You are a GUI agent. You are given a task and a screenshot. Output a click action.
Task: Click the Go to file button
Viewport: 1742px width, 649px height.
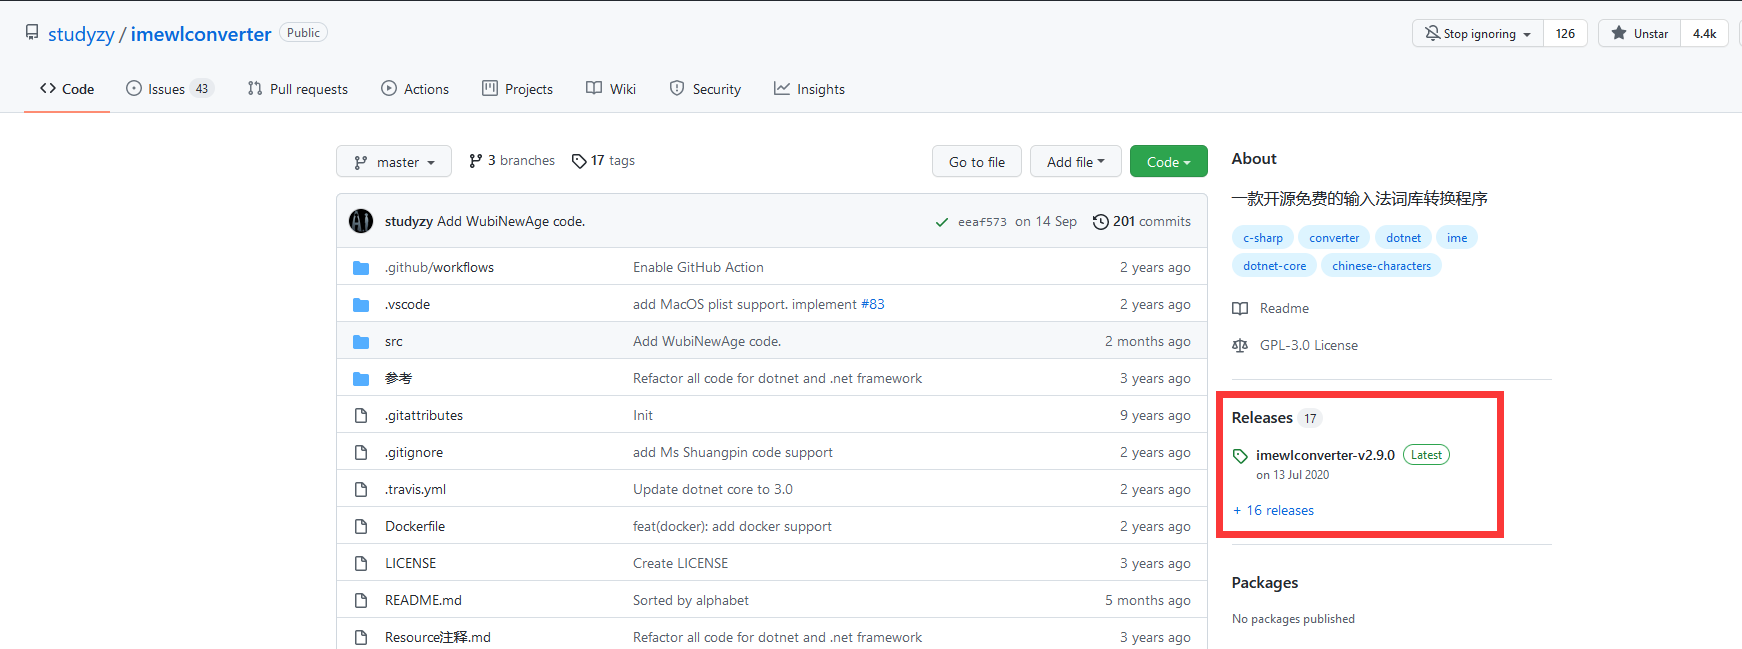[977, 162]
